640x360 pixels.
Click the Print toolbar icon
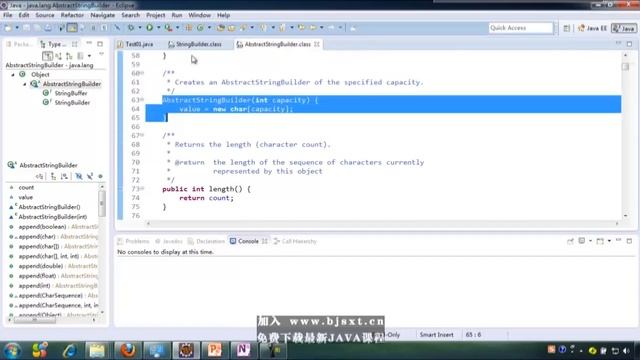(48, 28)
